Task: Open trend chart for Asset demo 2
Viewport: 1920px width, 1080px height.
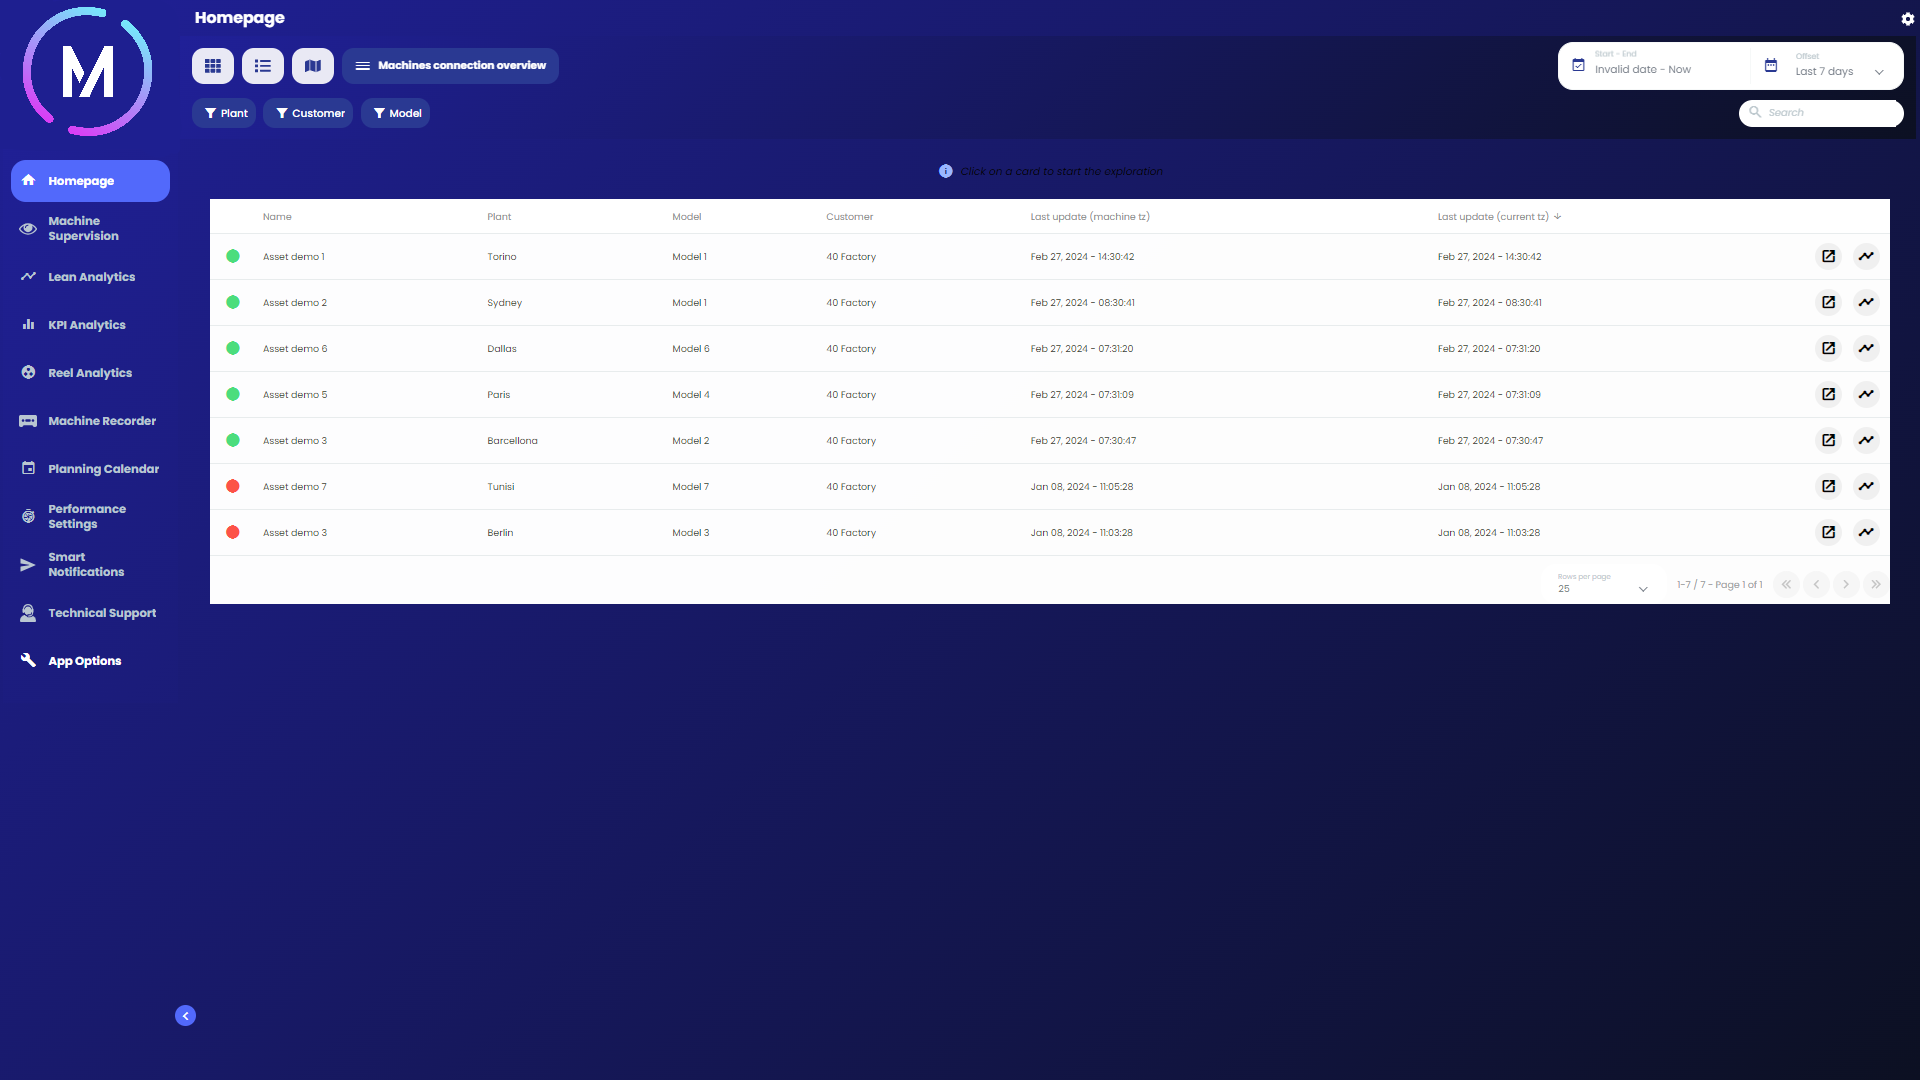Action: [x=1866, y=303]
